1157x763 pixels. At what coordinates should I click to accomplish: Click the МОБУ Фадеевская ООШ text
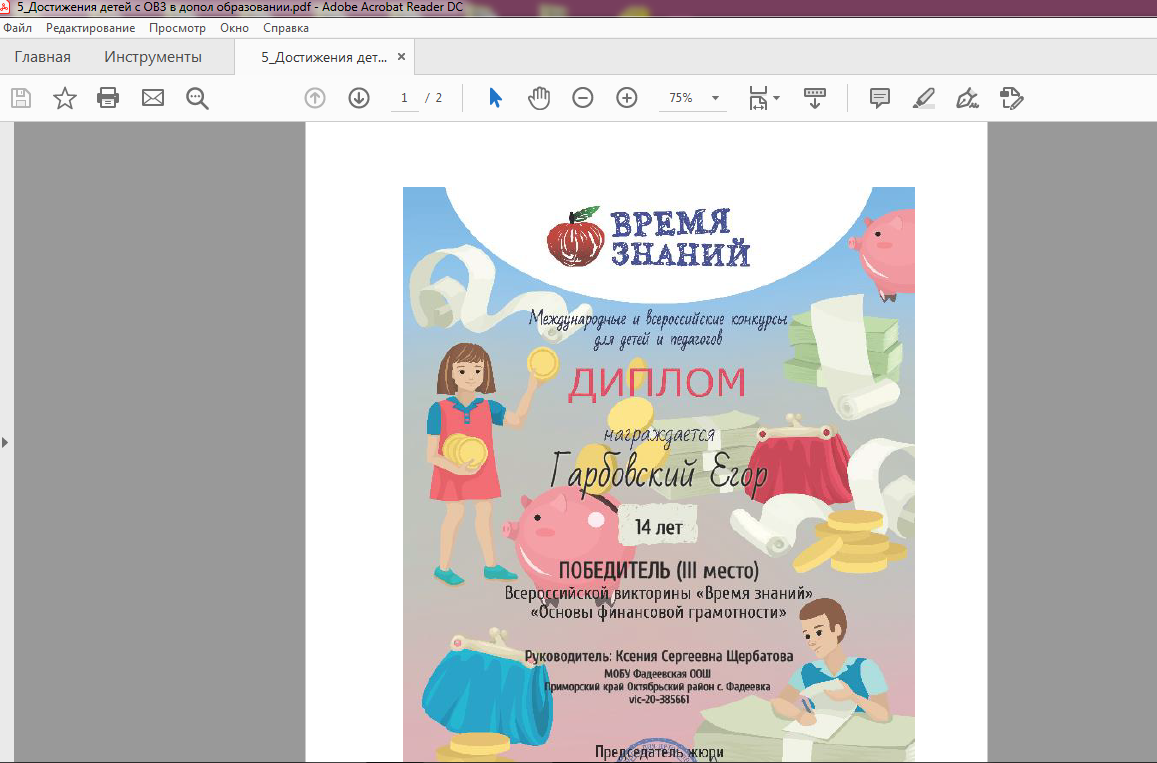[x=657, y=674]
